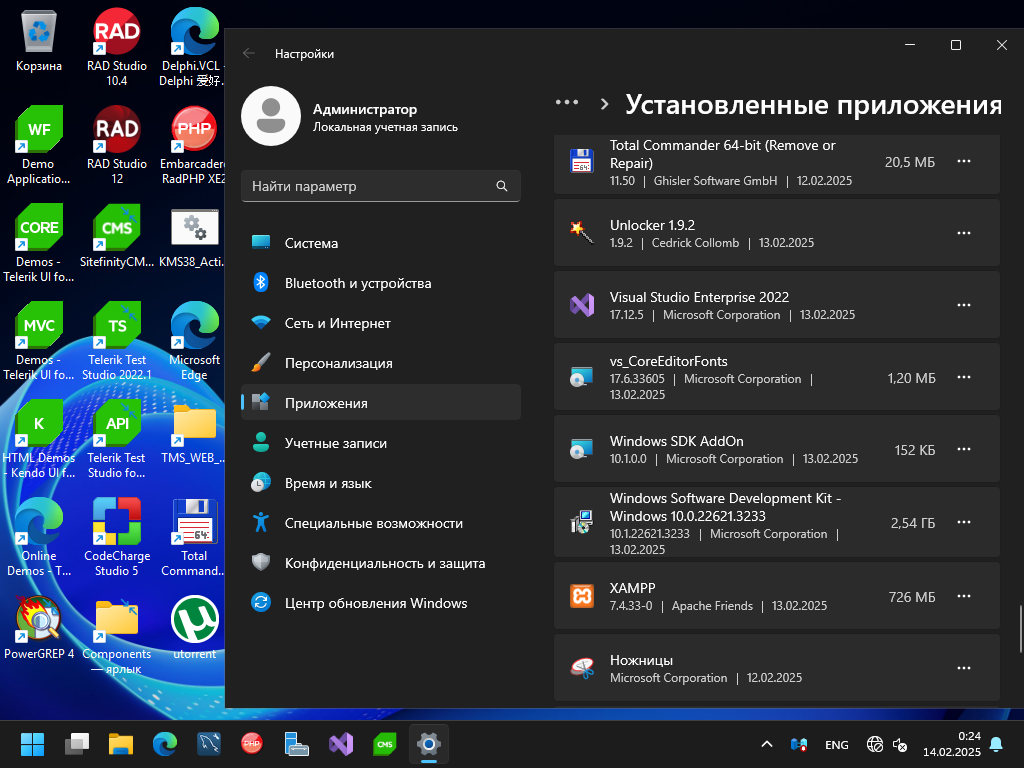Image resolution: width=1024 pixels, height=768 pixels.
Task: Select the WF Demo Application desktop icon
Action: [x=39, y=145]
